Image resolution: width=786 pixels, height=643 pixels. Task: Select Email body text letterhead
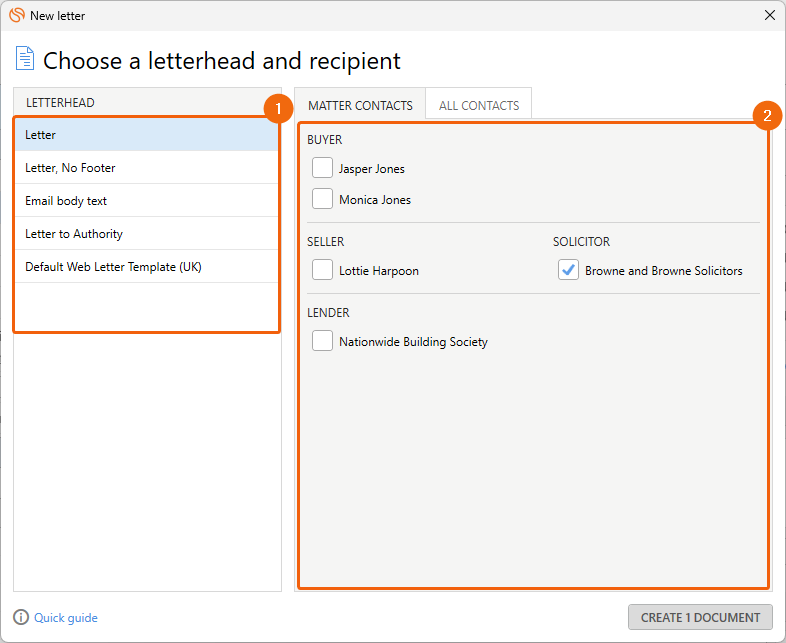[146, 201]
